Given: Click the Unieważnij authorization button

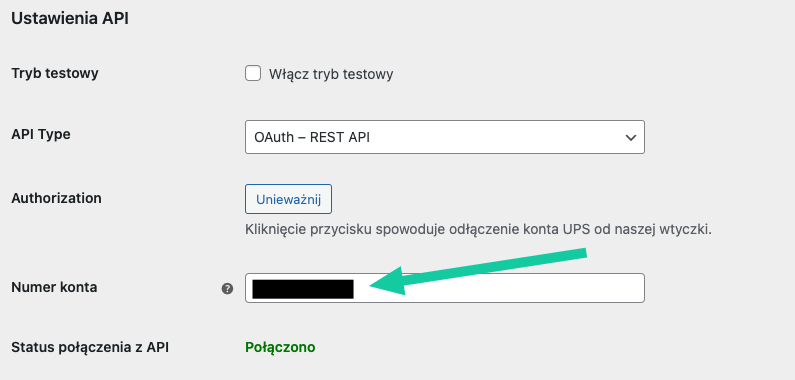Looking at the screenshot, I should click(288, 199).
